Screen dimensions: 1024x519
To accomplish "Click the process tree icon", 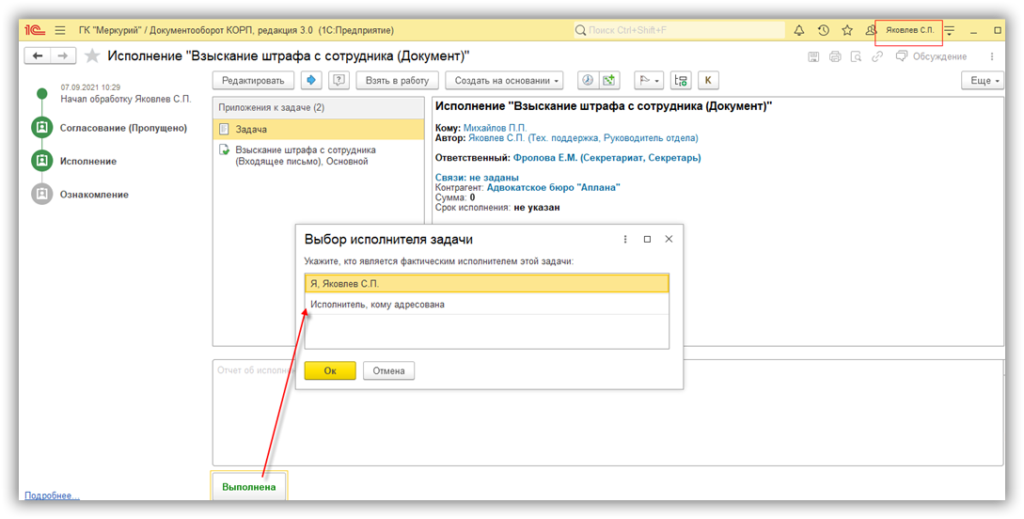I will [x=681, y=80].
